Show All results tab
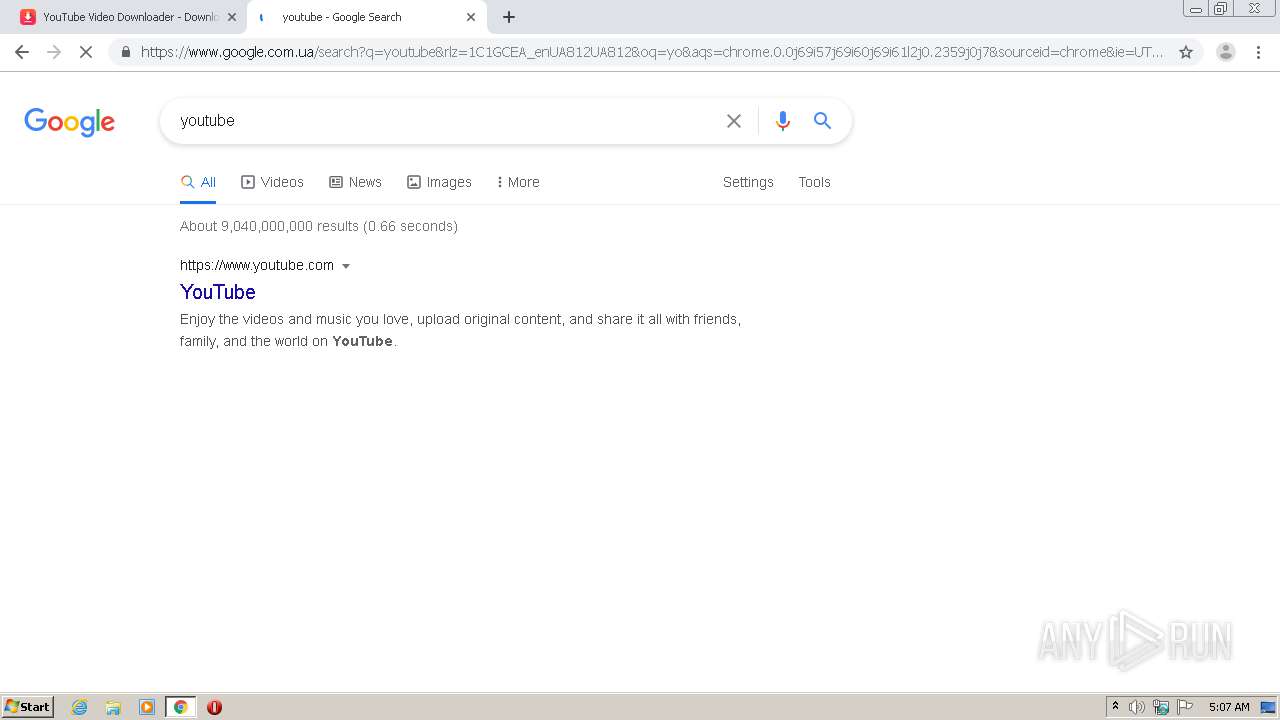This screenshot has height=720, width=1280. tap(198, 182)
